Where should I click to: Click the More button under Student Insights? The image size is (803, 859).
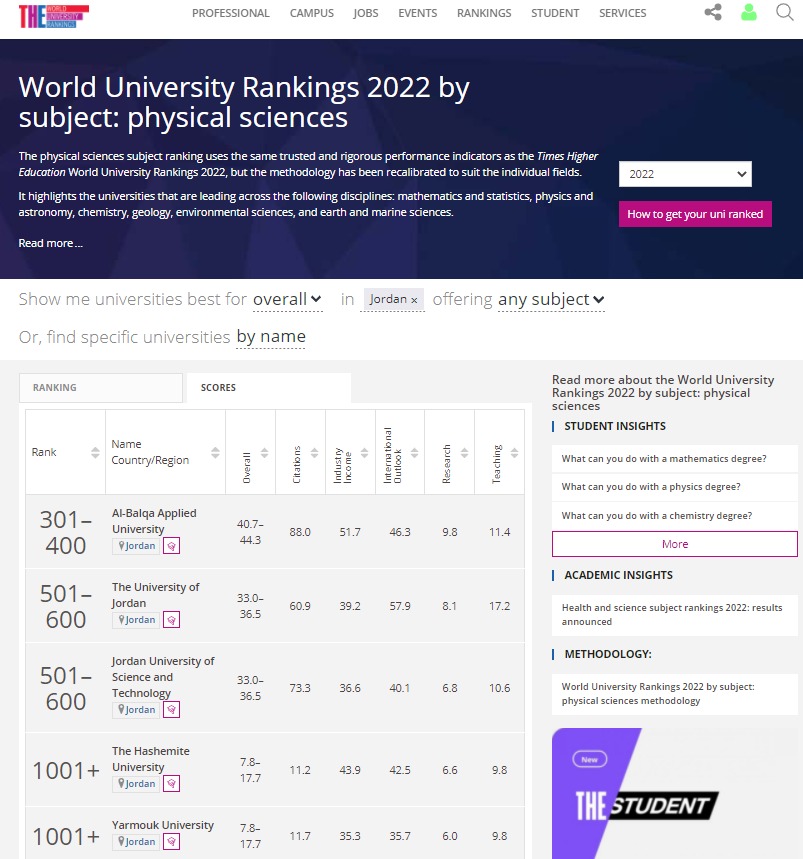[x=675, y=544]
